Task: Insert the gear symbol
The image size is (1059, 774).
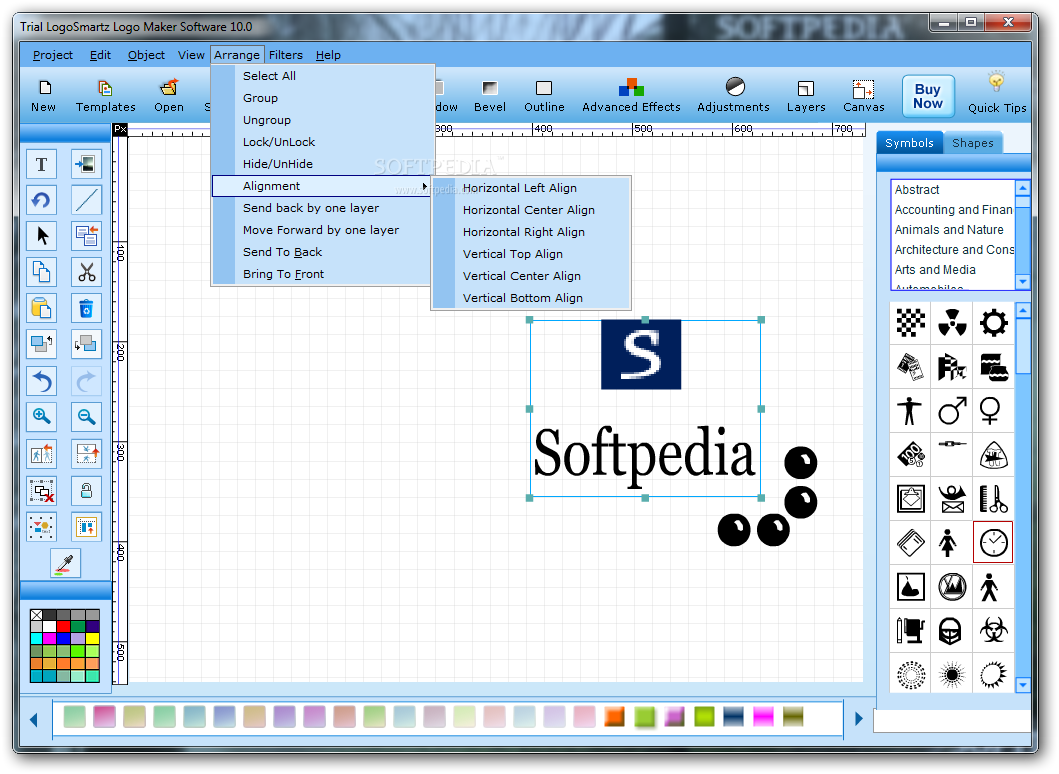Action: pyautogui.click(x=993, y=322)
